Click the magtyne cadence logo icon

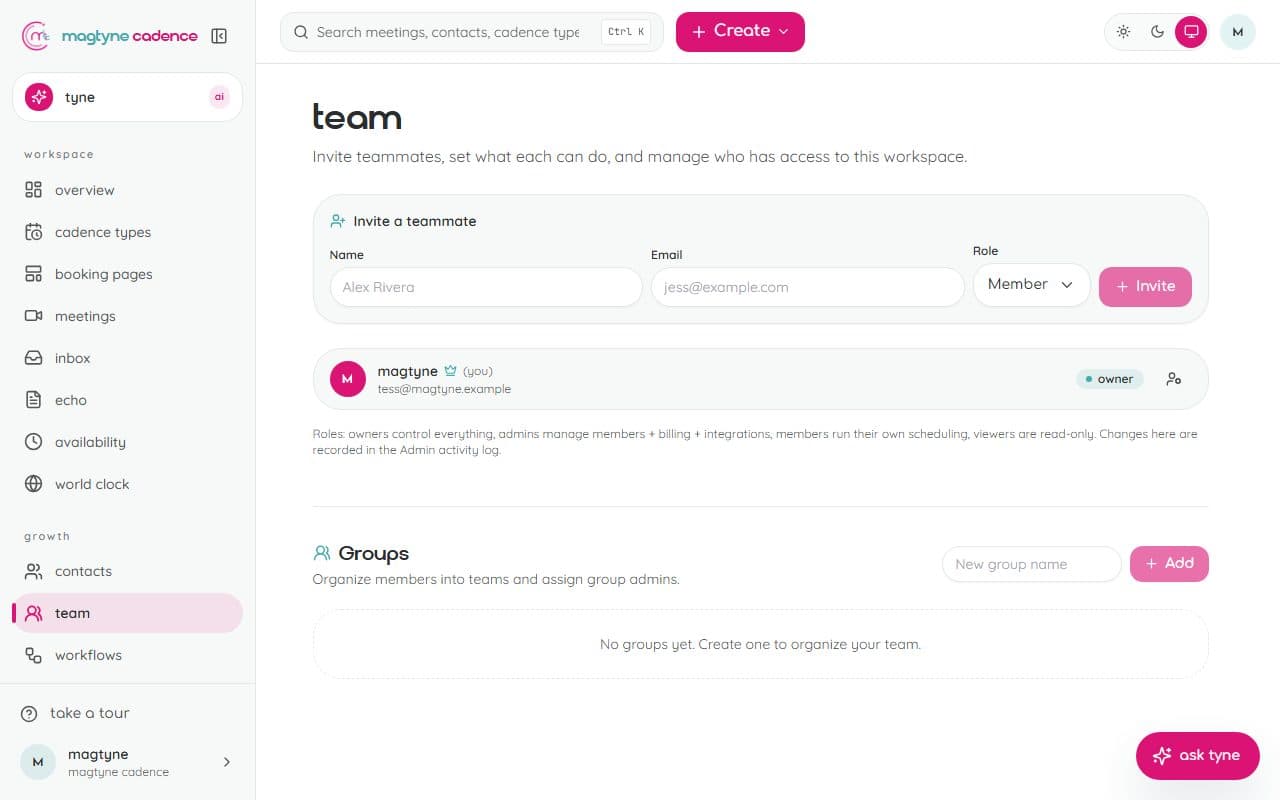coord(36,36)
